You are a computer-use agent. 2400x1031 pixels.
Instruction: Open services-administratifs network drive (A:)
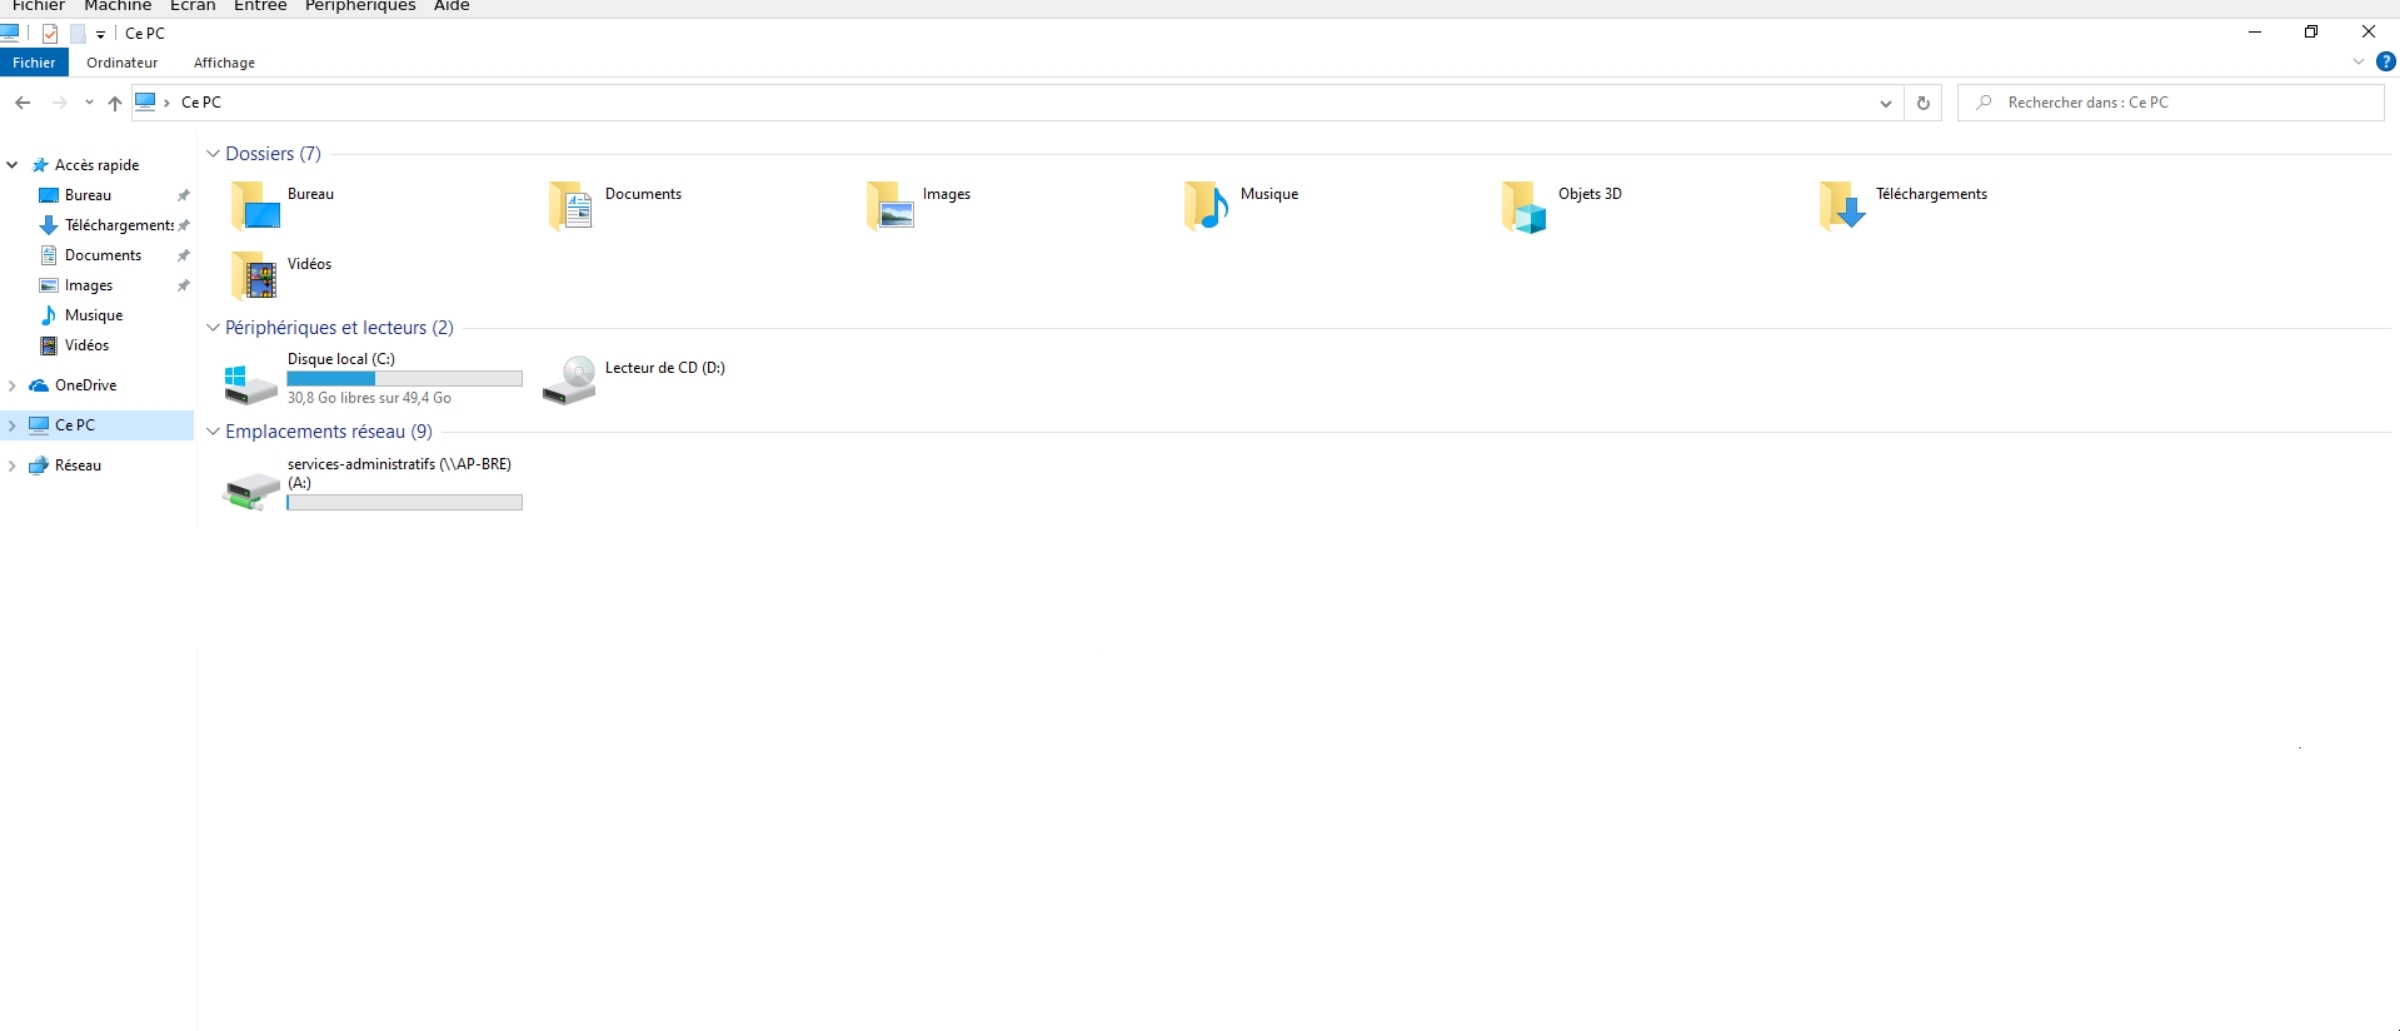coord(251,489)
